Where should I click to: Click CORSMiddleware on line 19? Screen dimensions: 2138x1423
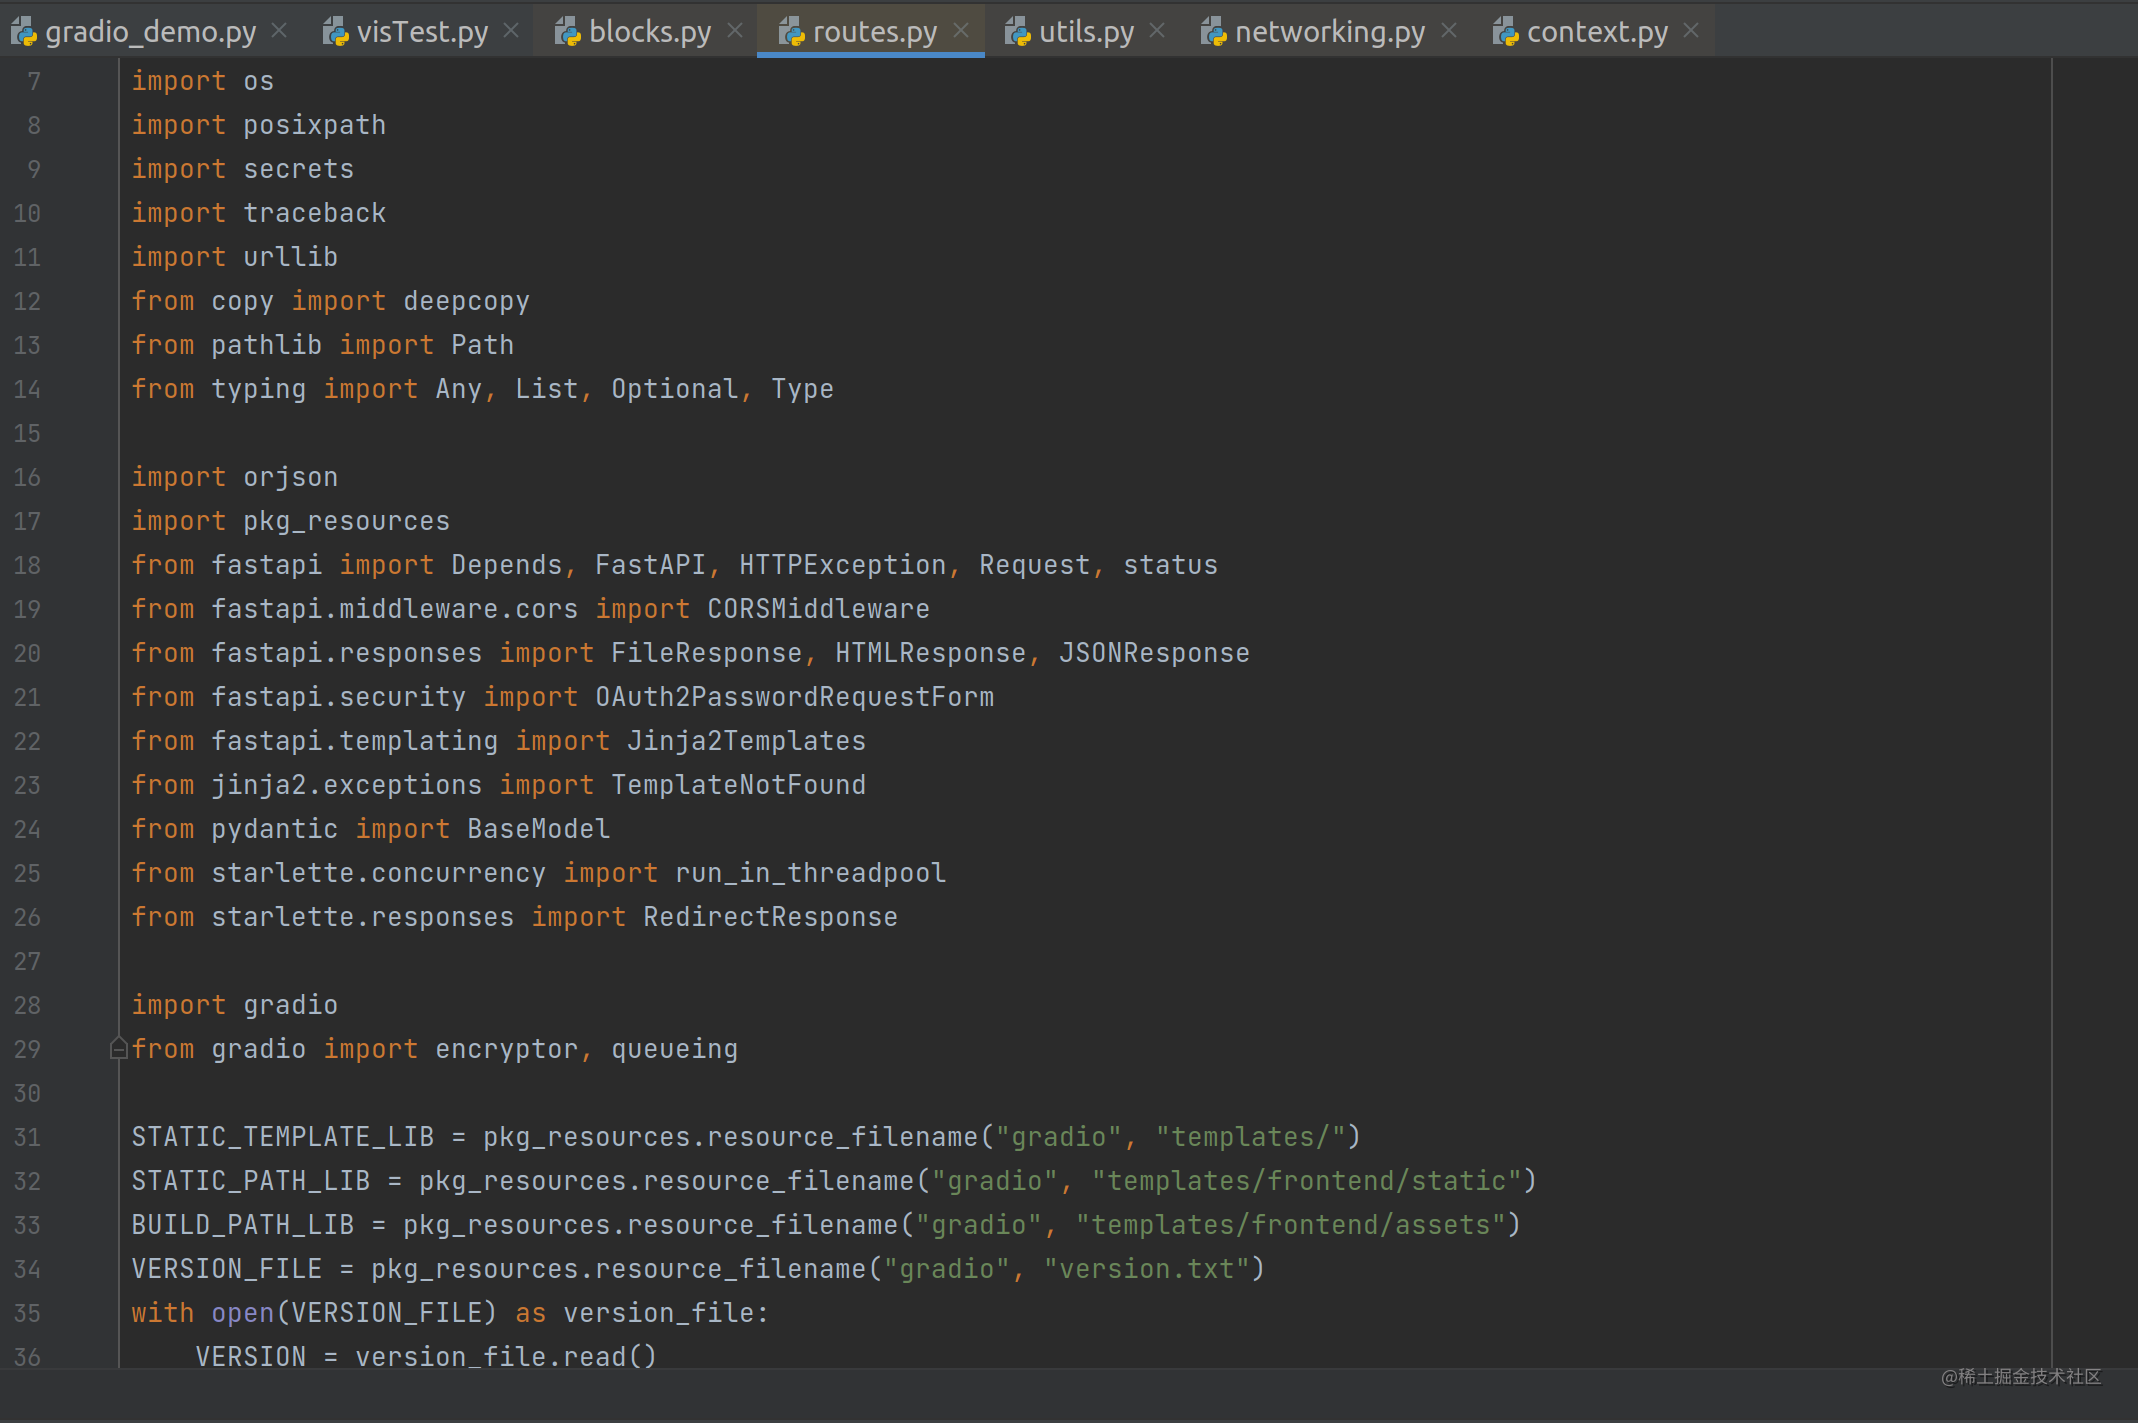point(819,609)
